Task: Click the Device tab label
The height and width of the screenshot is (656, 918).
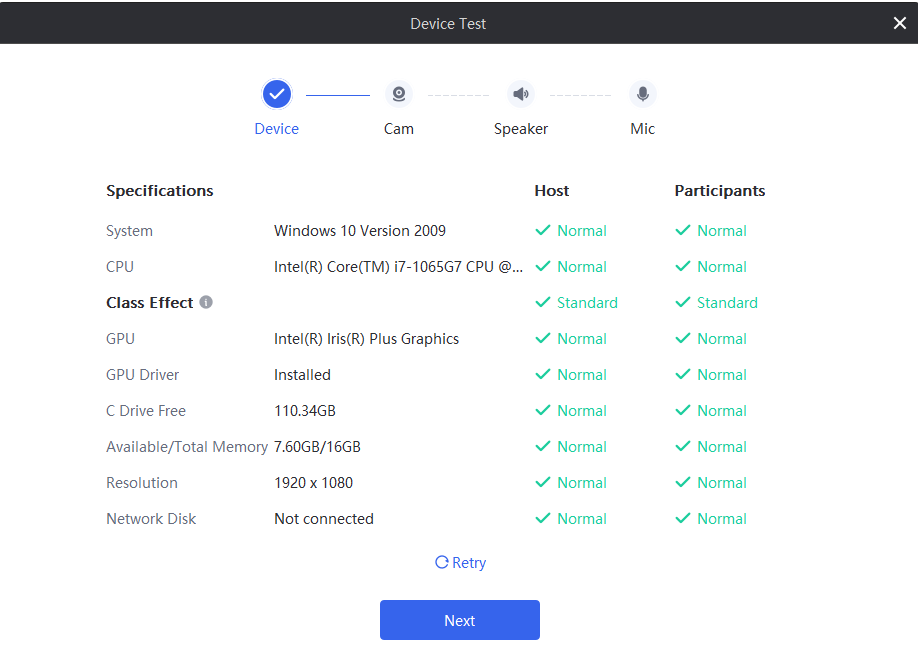Action: (277, 129)
